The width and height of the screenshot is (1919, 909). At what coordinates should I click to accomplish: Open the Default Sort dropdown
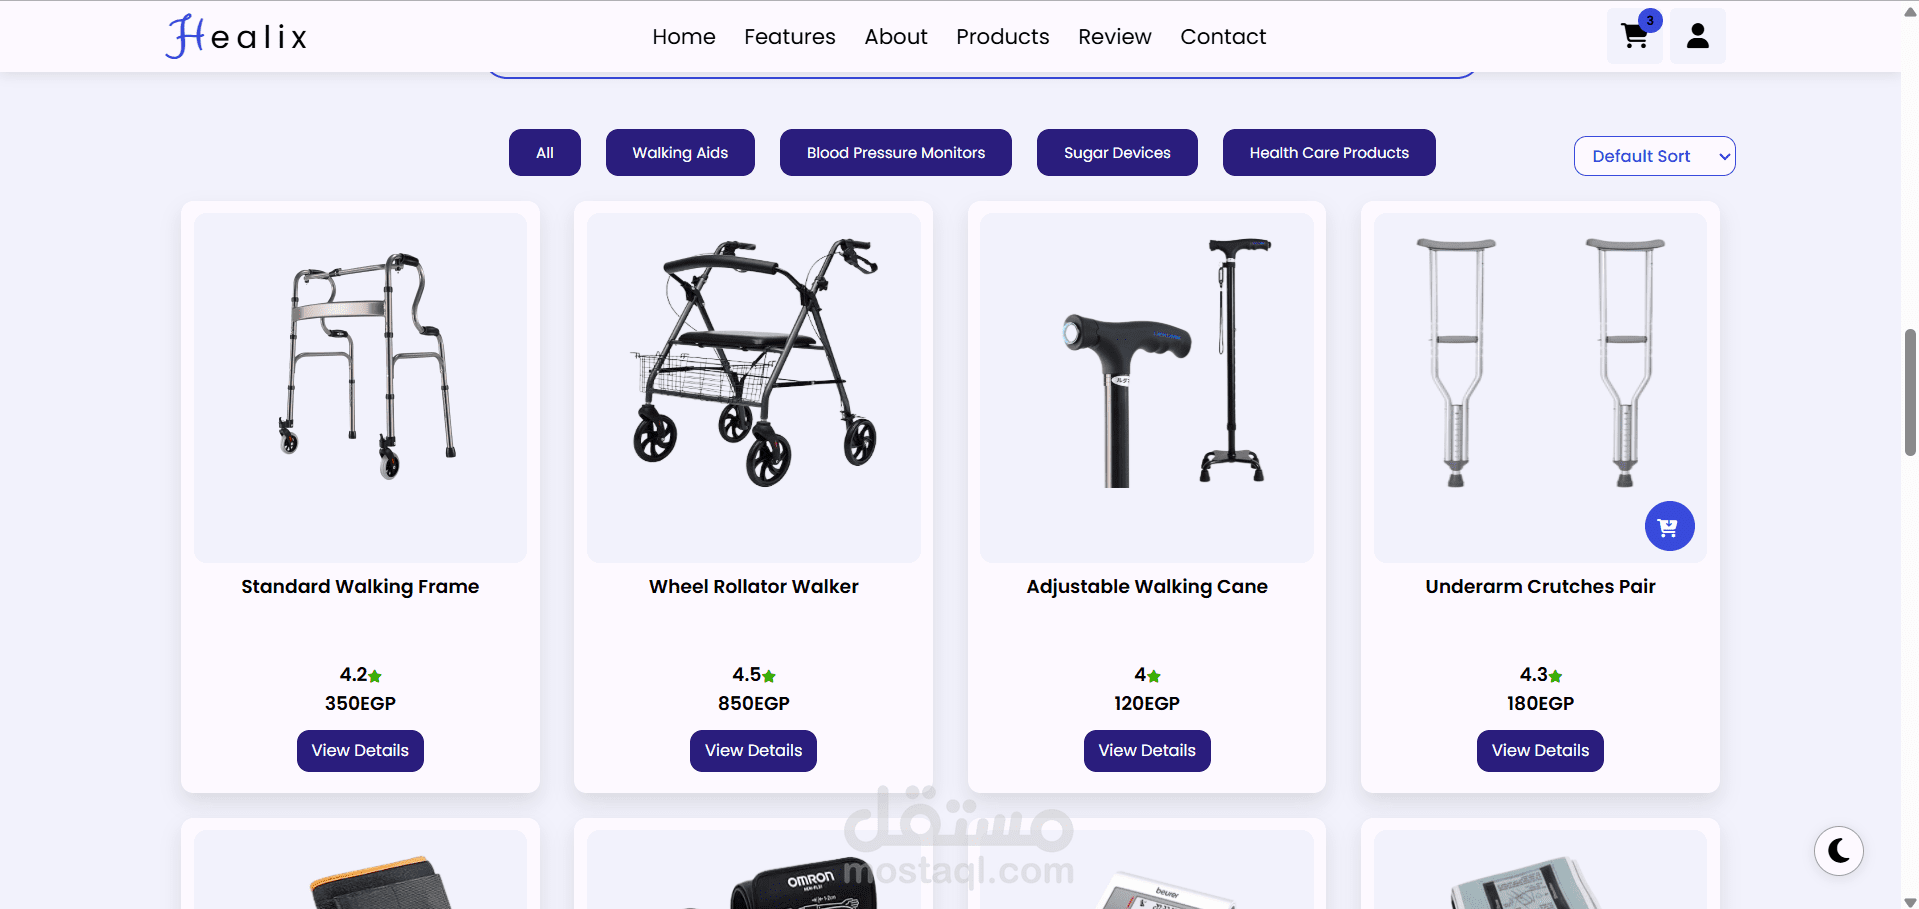1654,156
